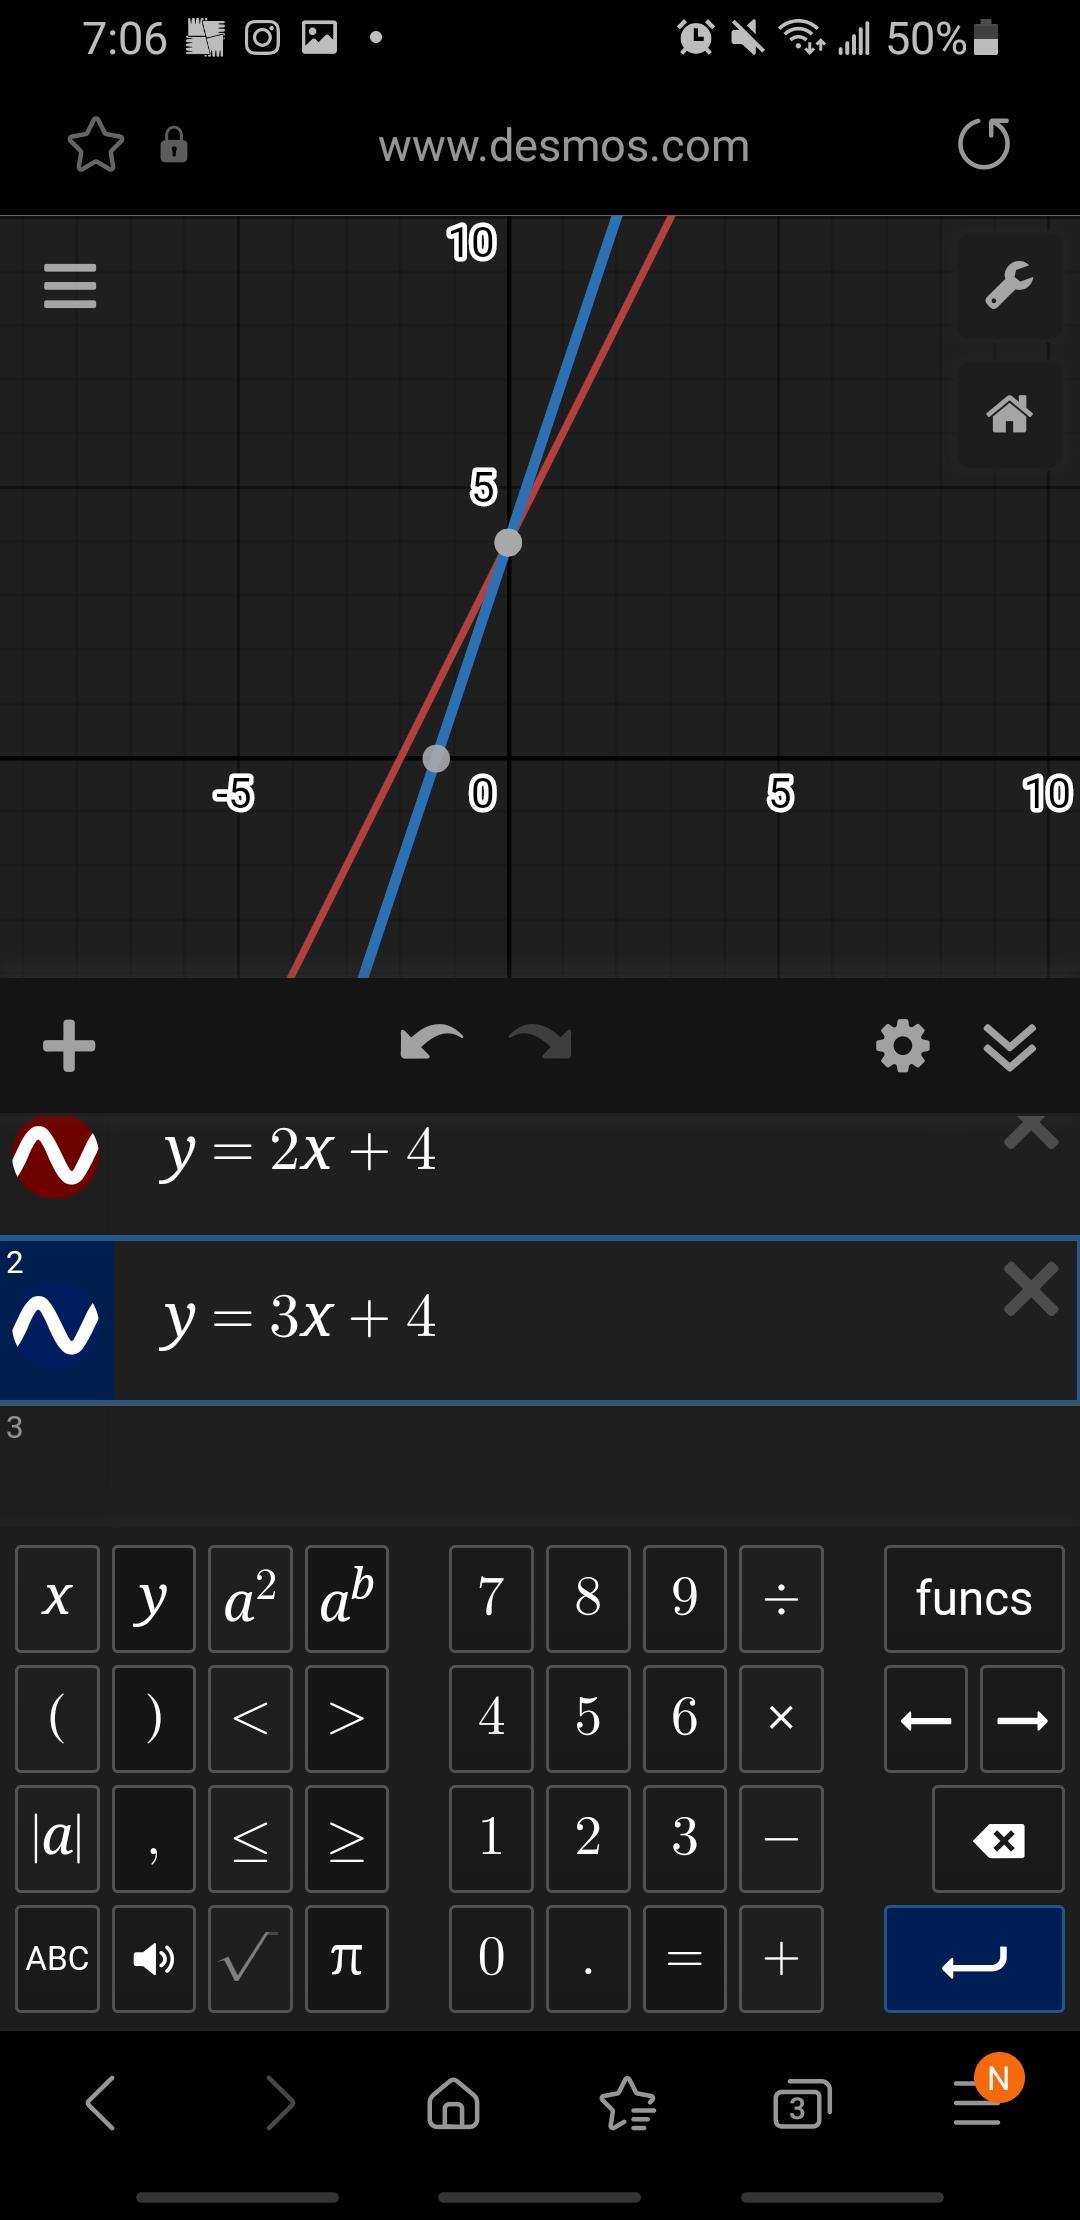Reload the desmos.com page
The width and height of the screenshot is (1080, 2220).
pyautogui.click(x=984, y=144)
